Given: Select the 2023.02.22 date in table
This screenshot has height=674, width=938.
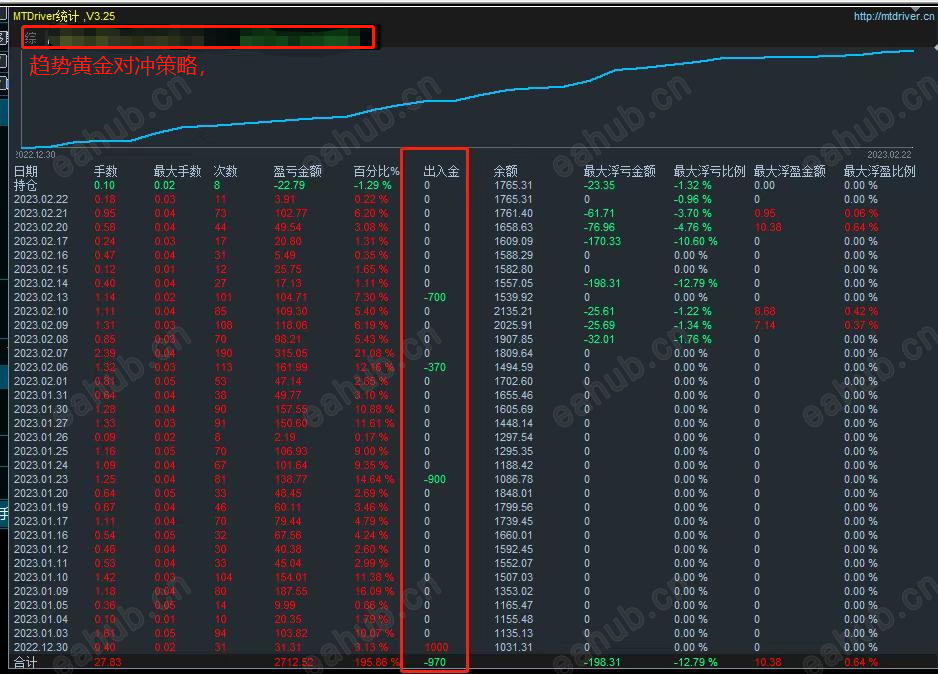Looking at the screenshot, I should 41,199.
